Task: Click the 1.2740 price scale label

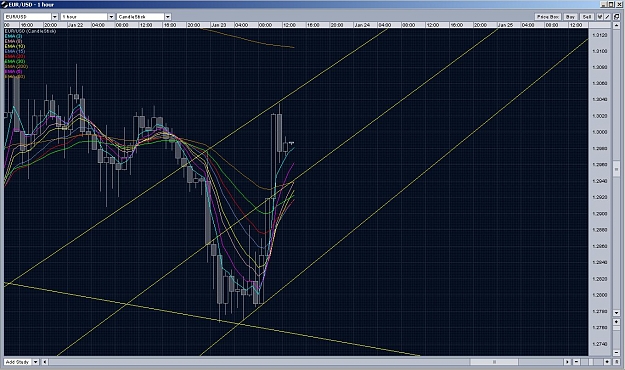Action: (x=599, y=344)
